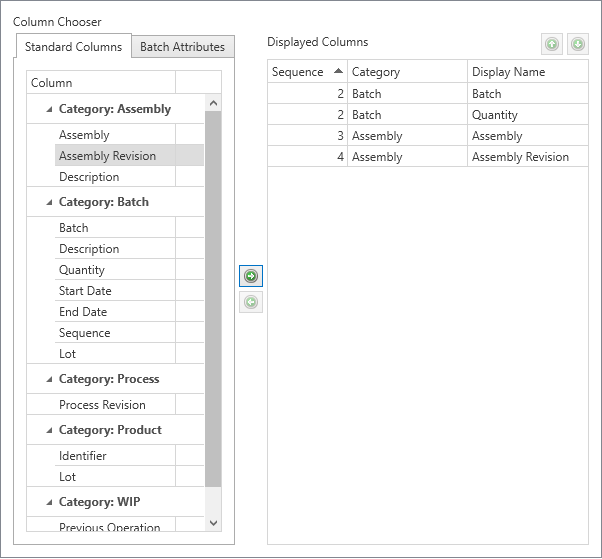Select Start Date under Category: Batch
602x559 pixels.
click(85, 291)
